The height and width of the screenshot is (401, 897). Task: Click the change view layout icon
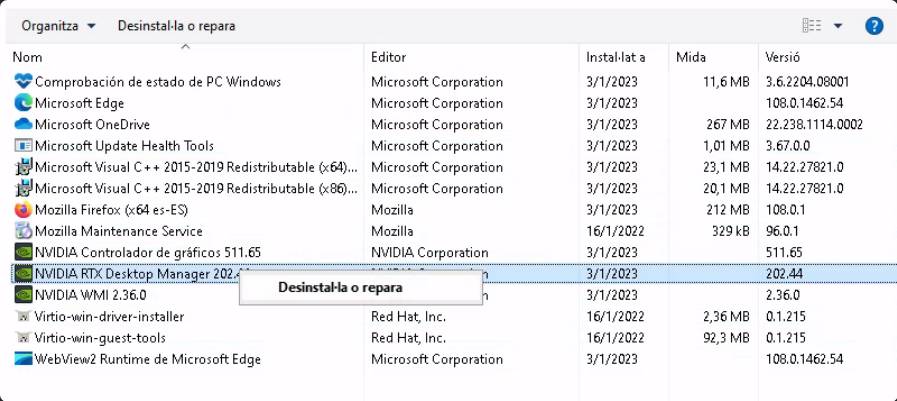coord(812,26)
